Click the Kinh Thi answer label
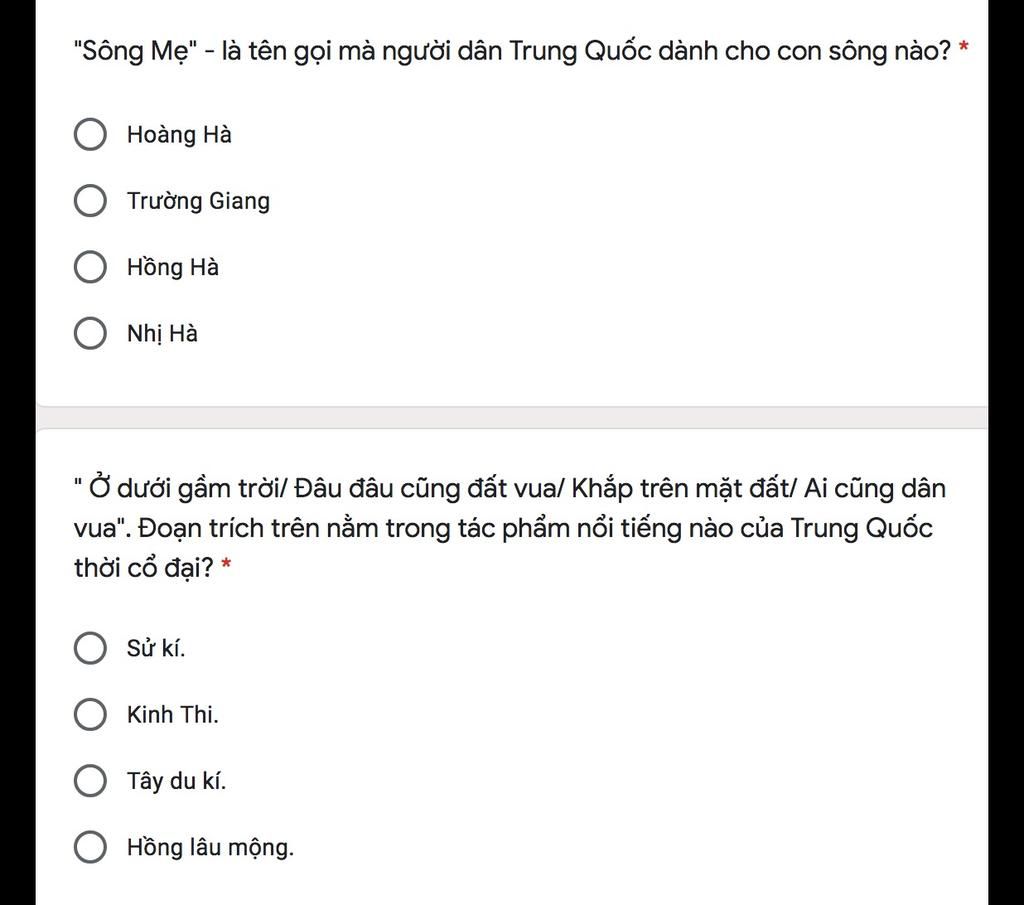The height and width of the screenshot is (905, 1024). pos(172,714)
